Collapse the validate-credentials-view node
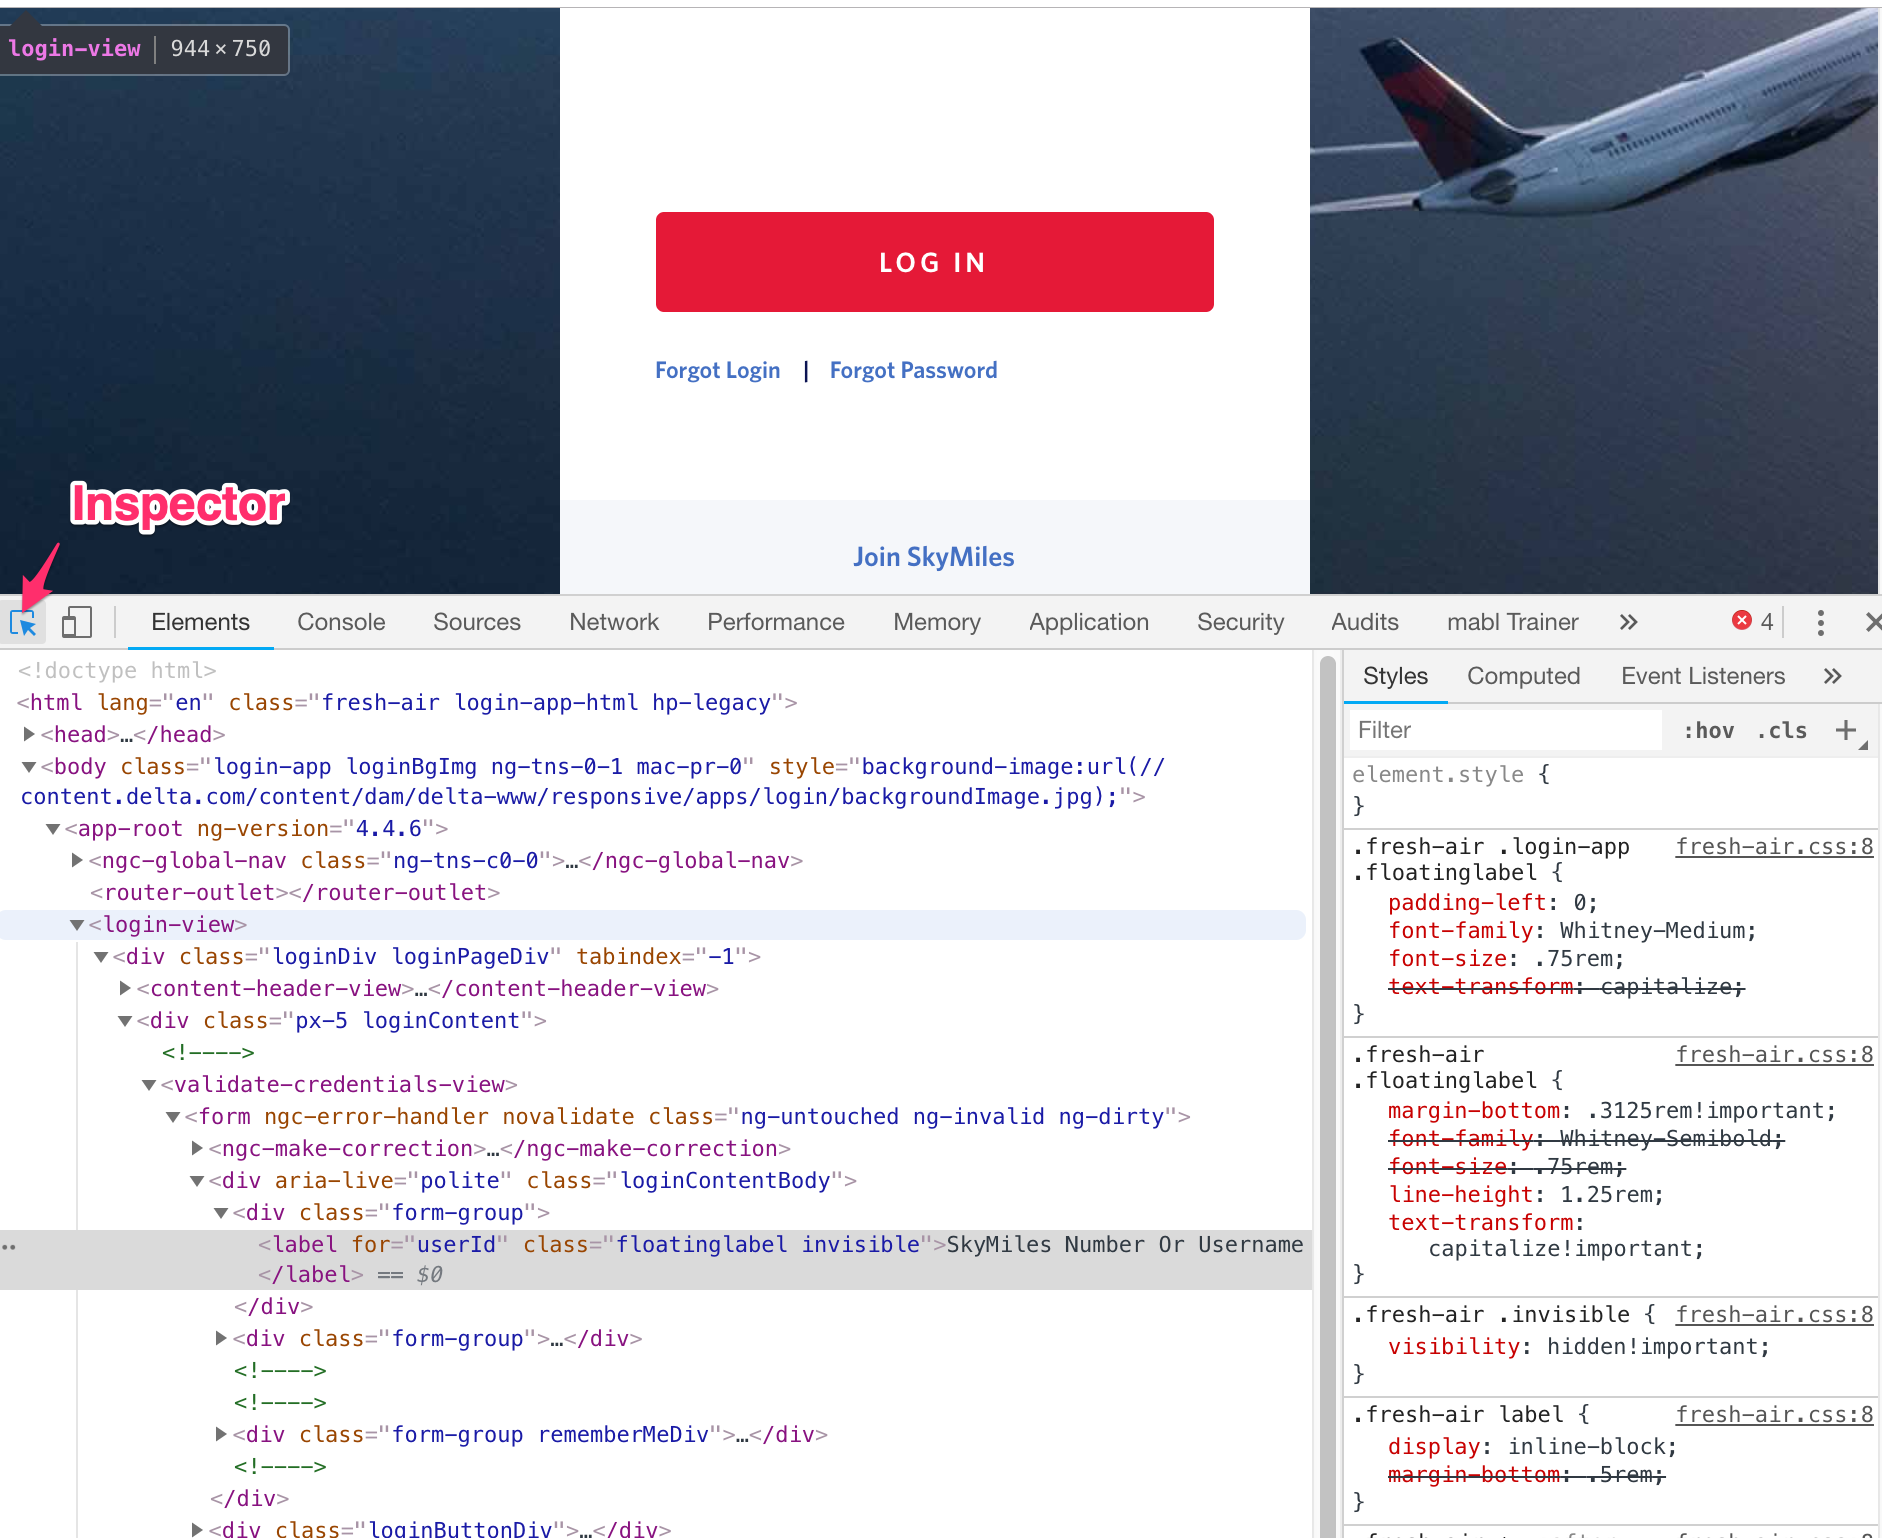Image resolution: width=1882 pixels, height=1538 pixels. 149,1085
